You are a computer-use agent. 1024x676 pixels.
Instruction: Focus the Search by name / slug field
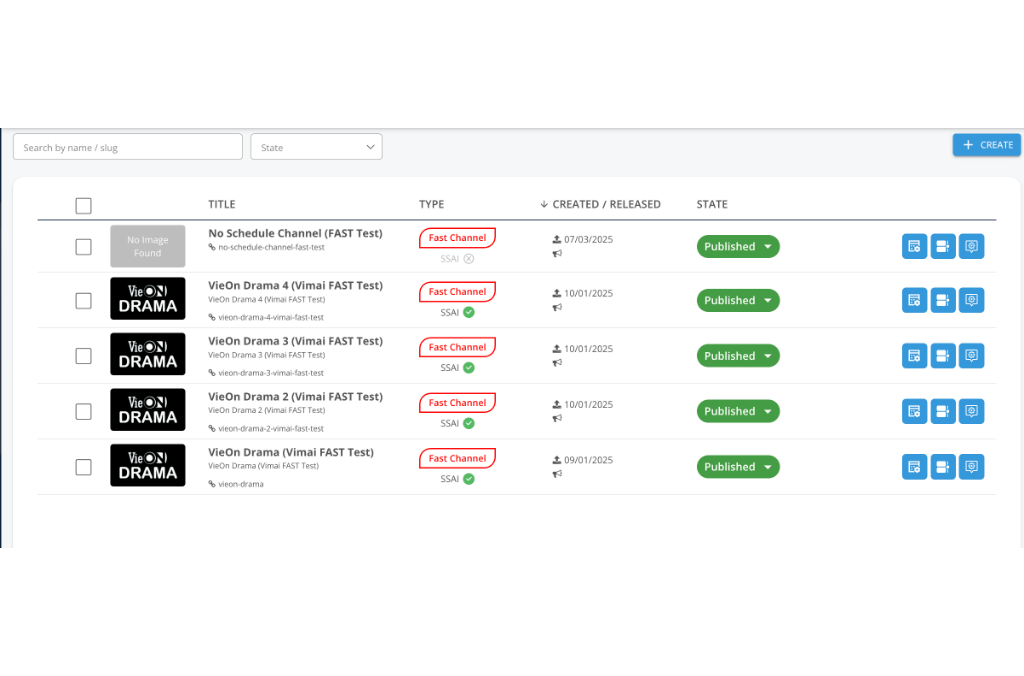click(128, 147)
